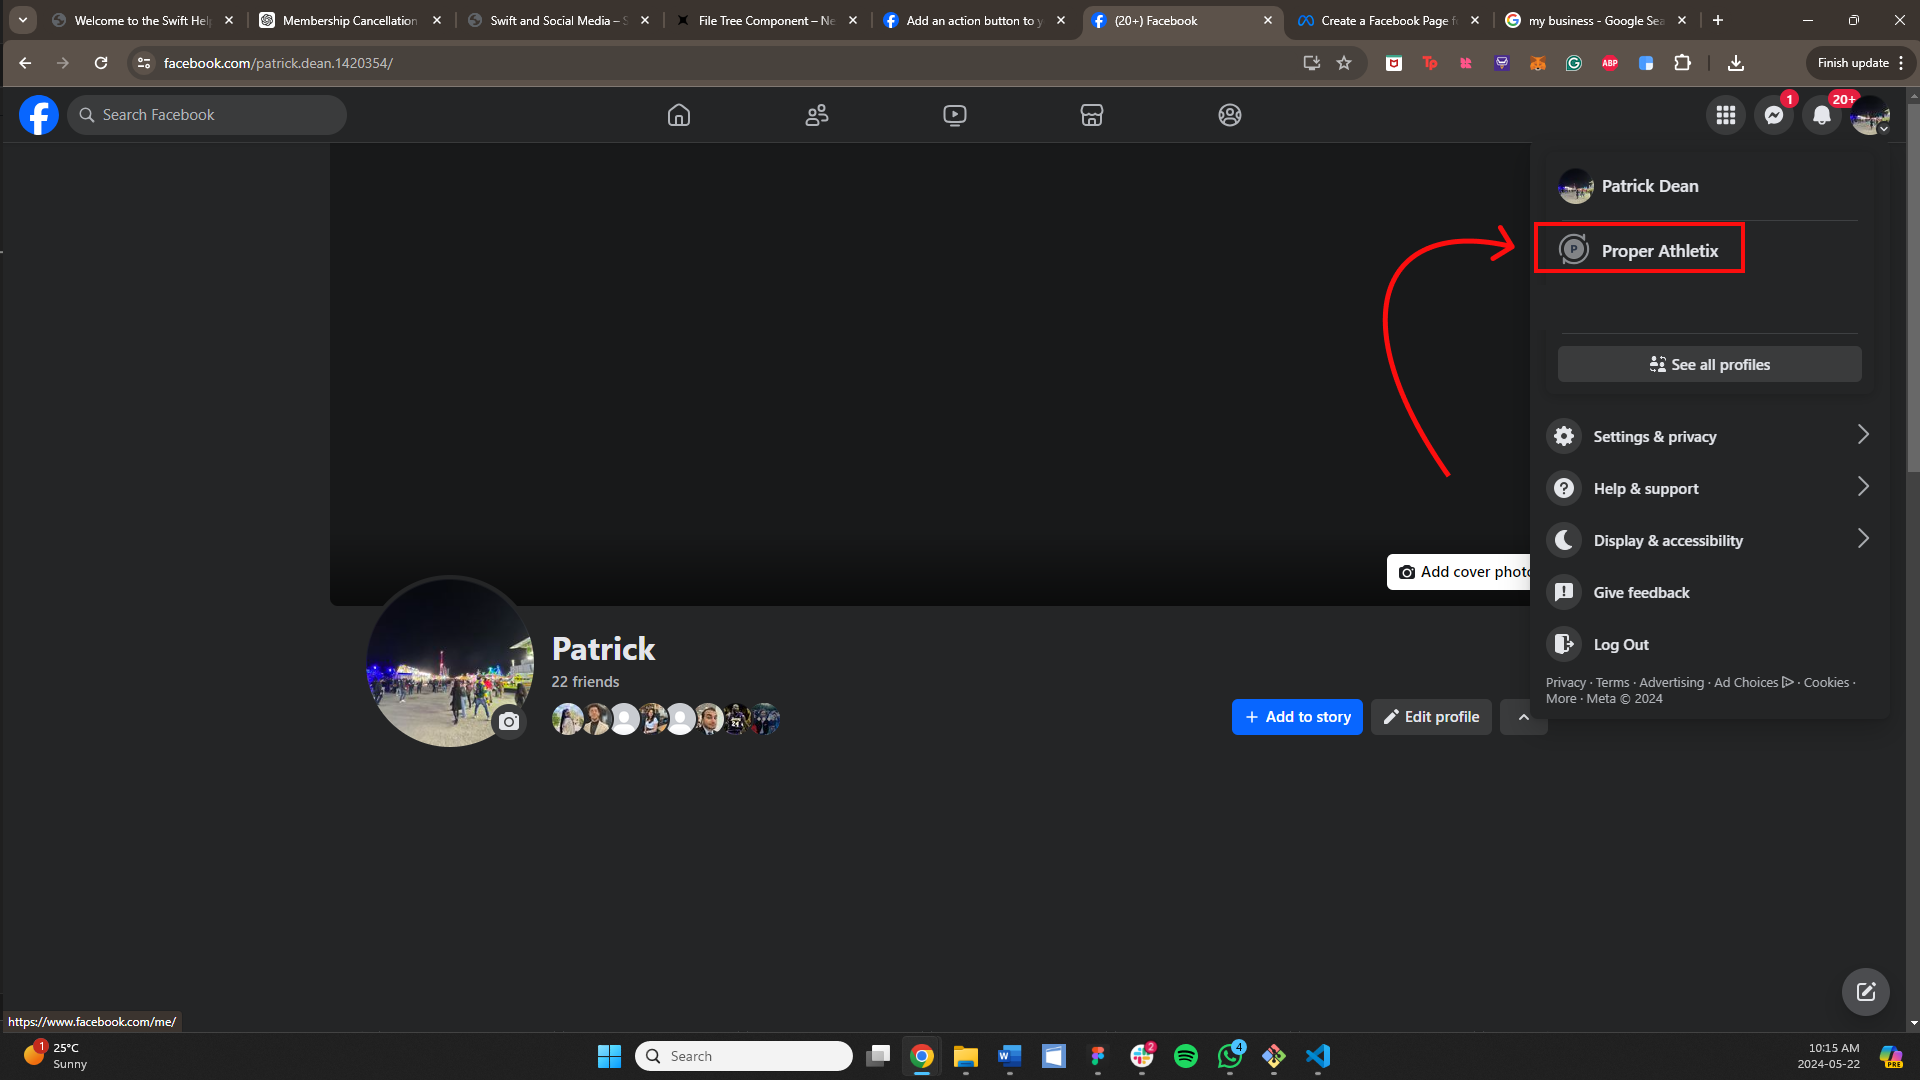
Task: Collapse the profile suggestions chevron button
Action: pos(1523,717)
